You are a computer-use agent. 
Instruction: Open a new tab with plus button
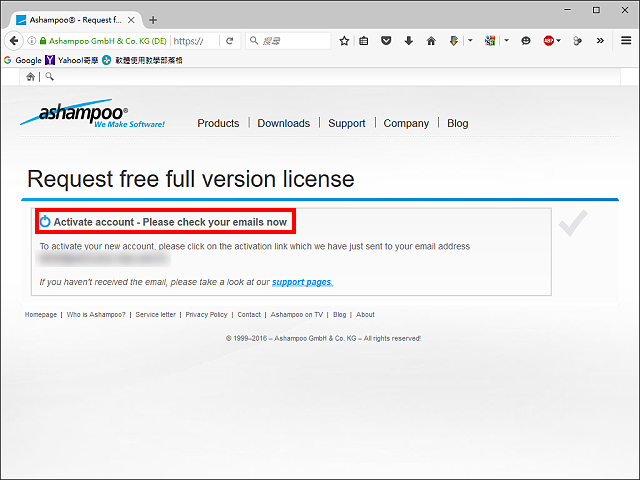(x=153, y=20)
